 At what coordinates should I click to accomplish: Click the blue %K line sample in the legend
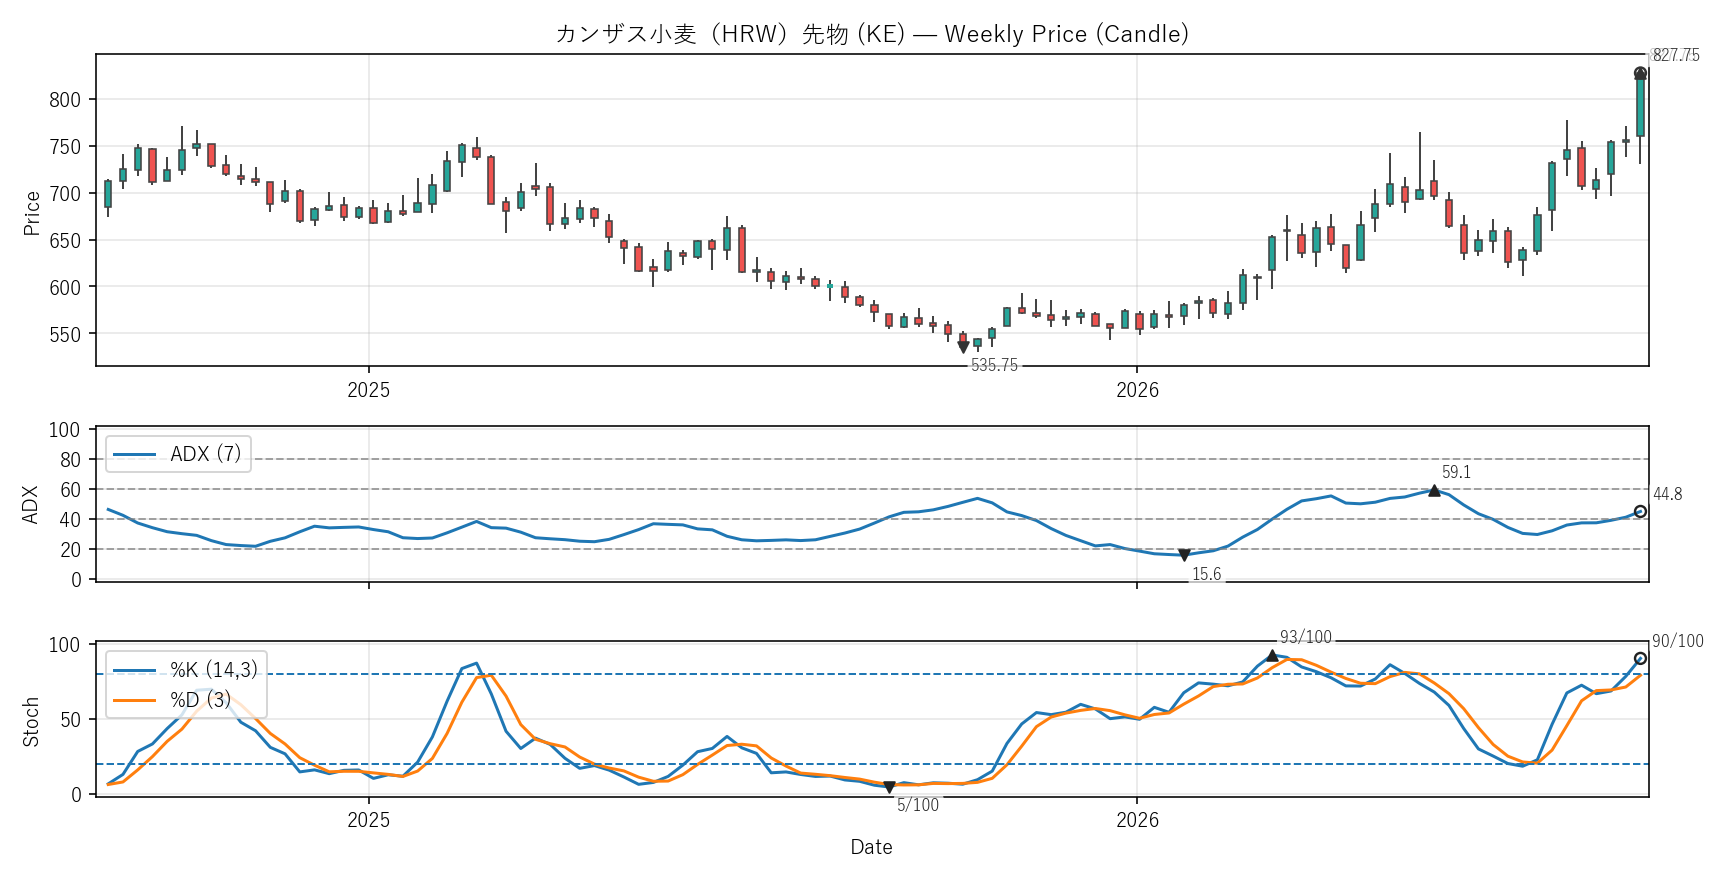(x=135, y=670)
